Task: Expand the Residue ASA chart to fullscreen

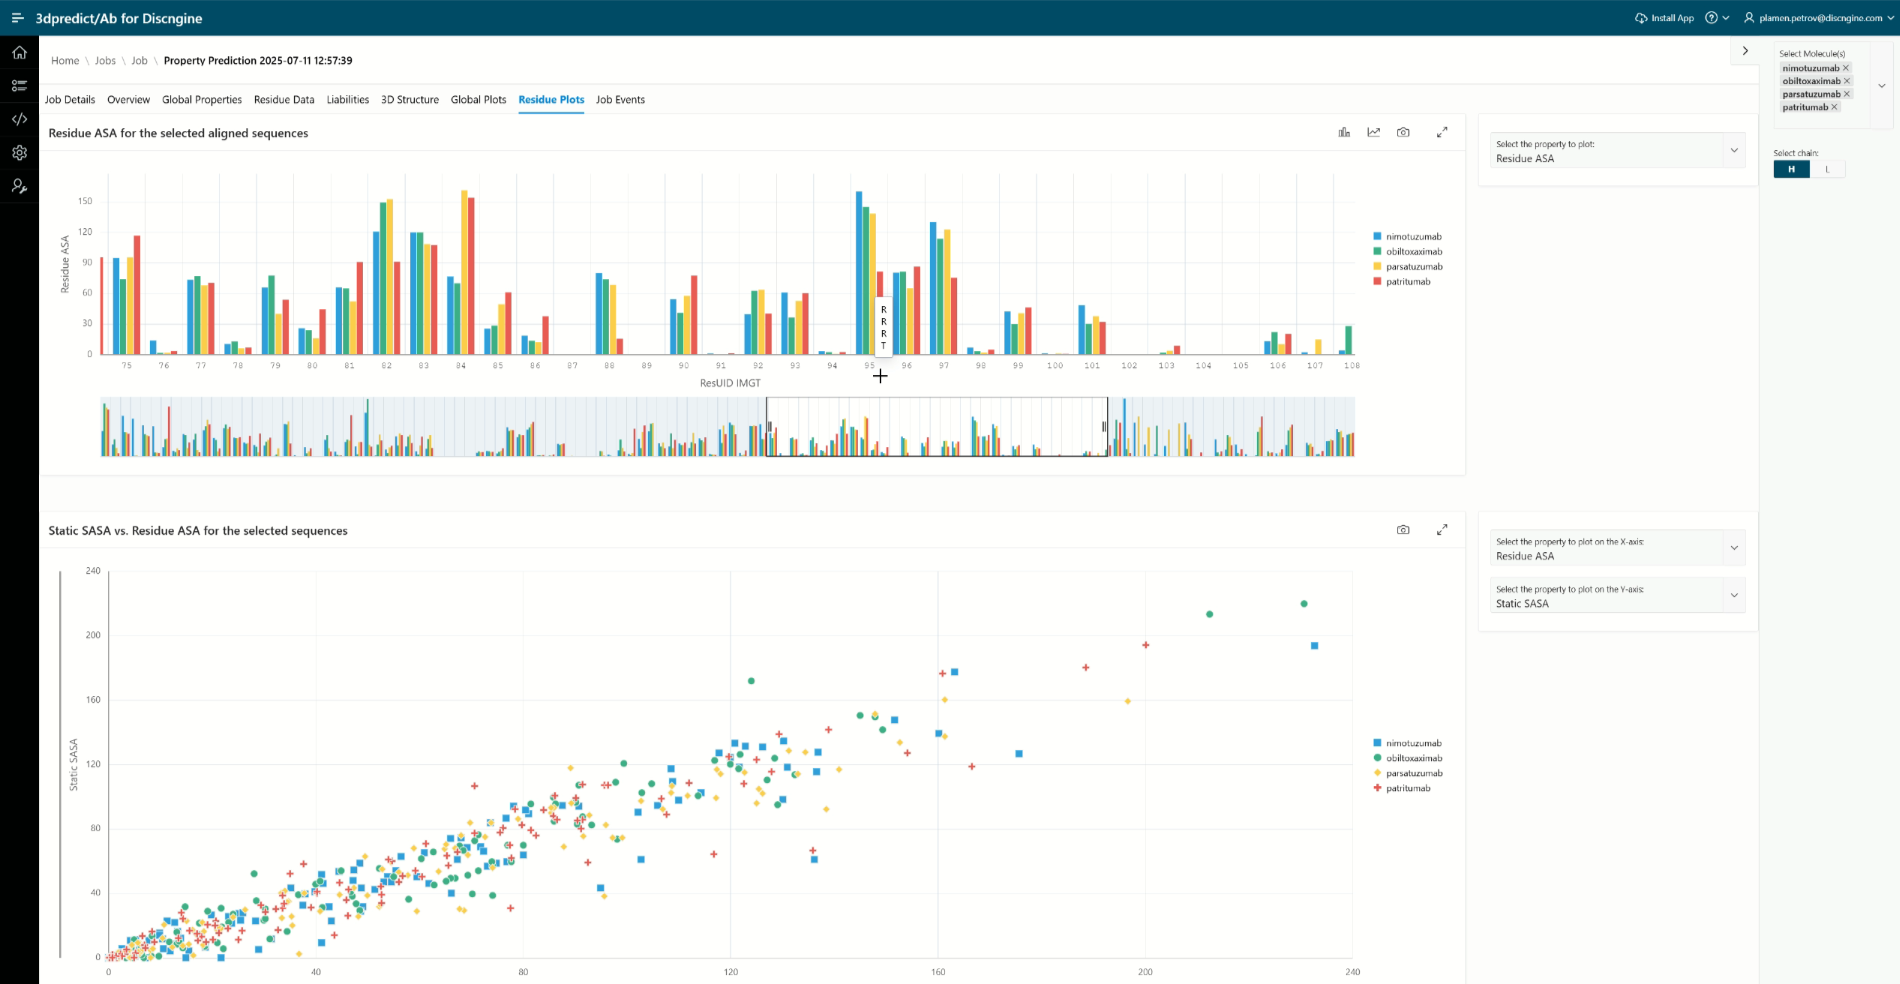Action: coord(1442,131)
